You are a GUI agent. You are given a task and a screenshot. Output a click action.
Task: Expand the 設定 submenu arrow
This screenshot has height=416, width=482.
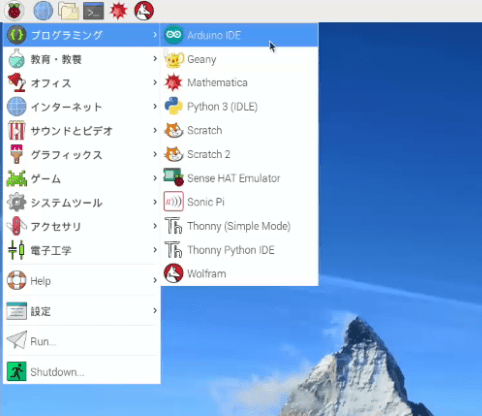155,311
